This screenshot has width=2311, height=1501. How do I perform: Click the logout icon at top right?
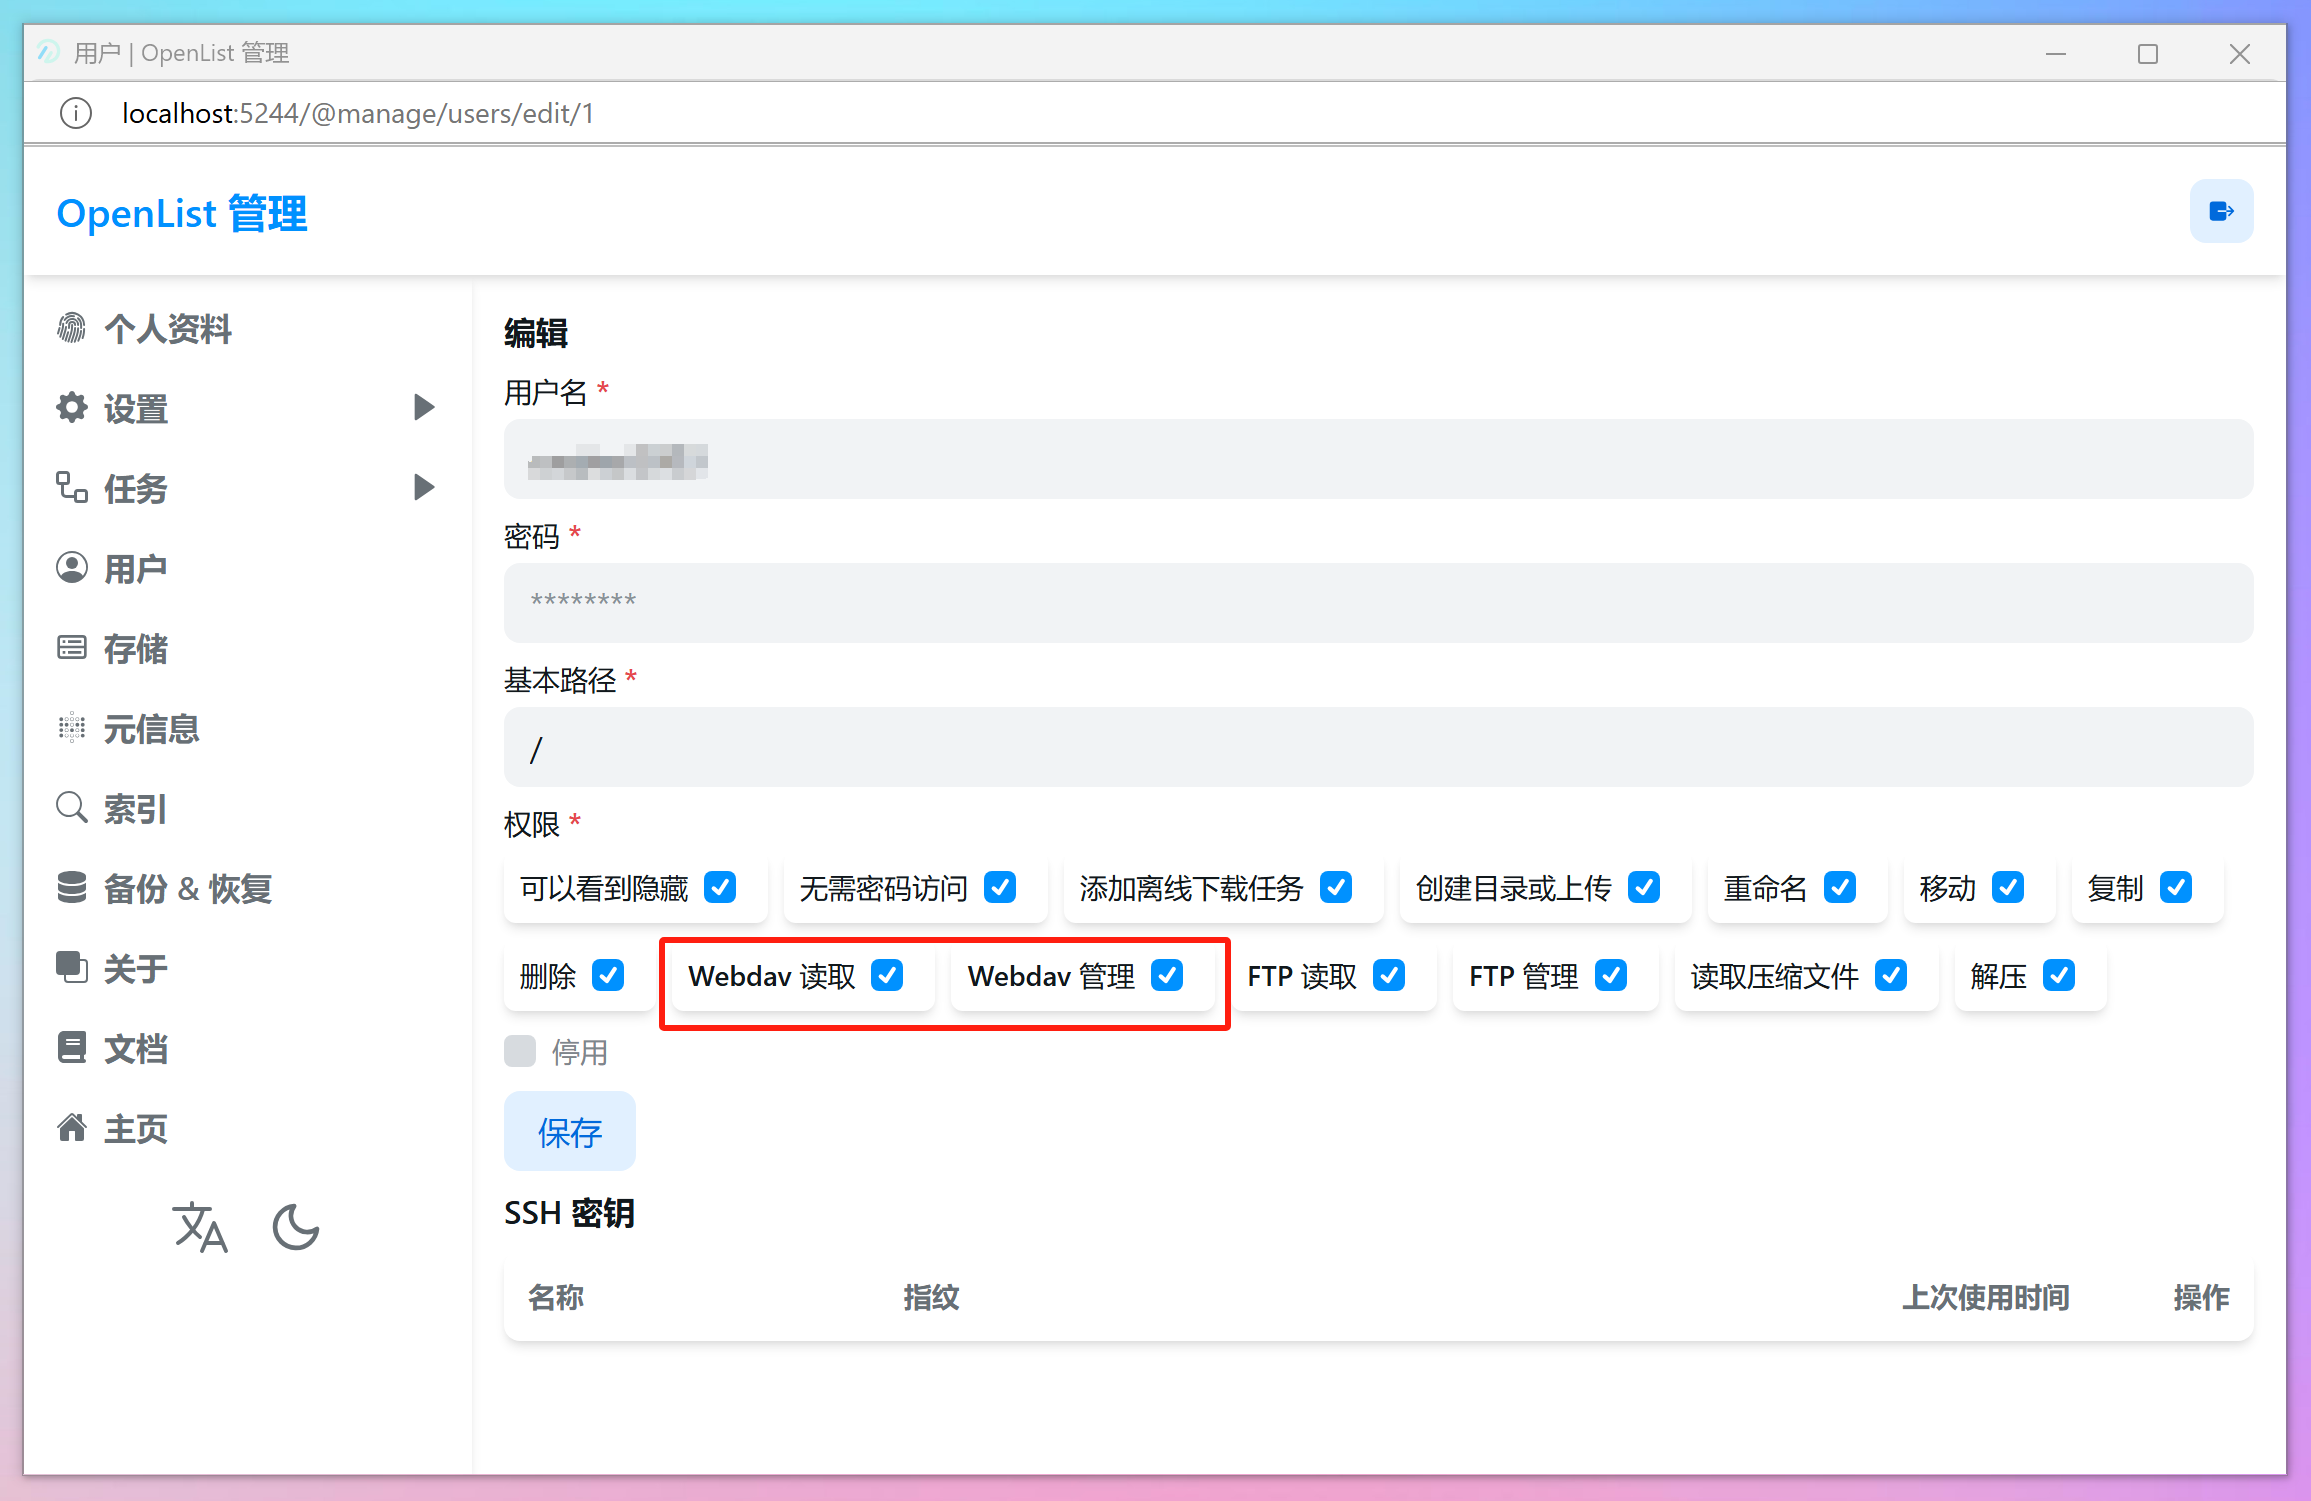tap(2221, 211)
